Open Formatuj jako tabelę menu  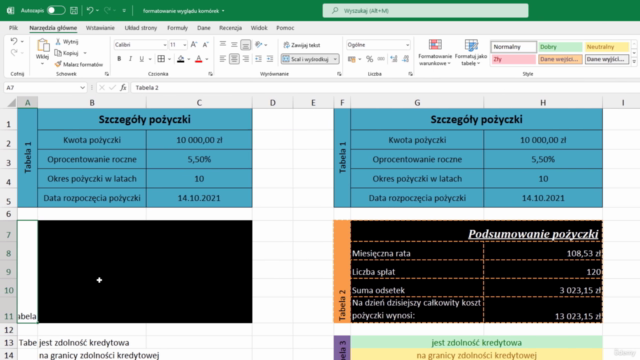(471, 52)
